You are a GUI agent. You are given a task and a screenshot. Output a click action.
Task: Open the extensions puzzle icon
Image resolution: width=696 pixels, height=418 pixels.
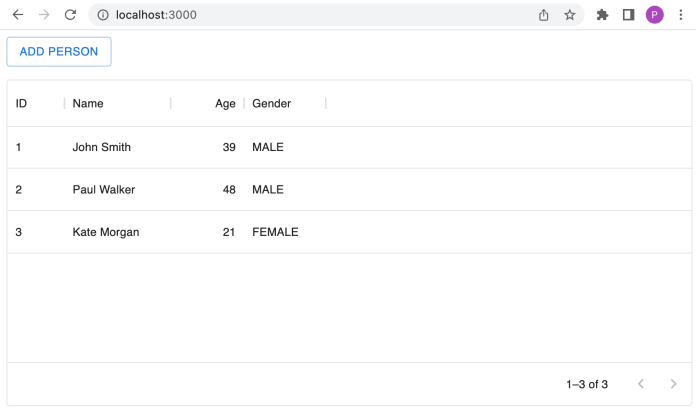602,15
